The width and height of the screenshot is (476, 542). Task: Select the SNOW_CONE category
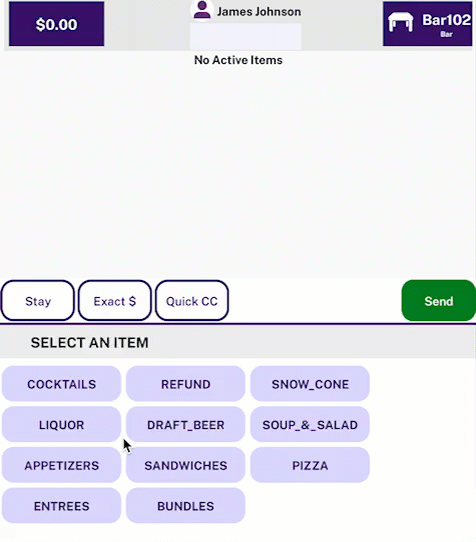click(310, 384)
